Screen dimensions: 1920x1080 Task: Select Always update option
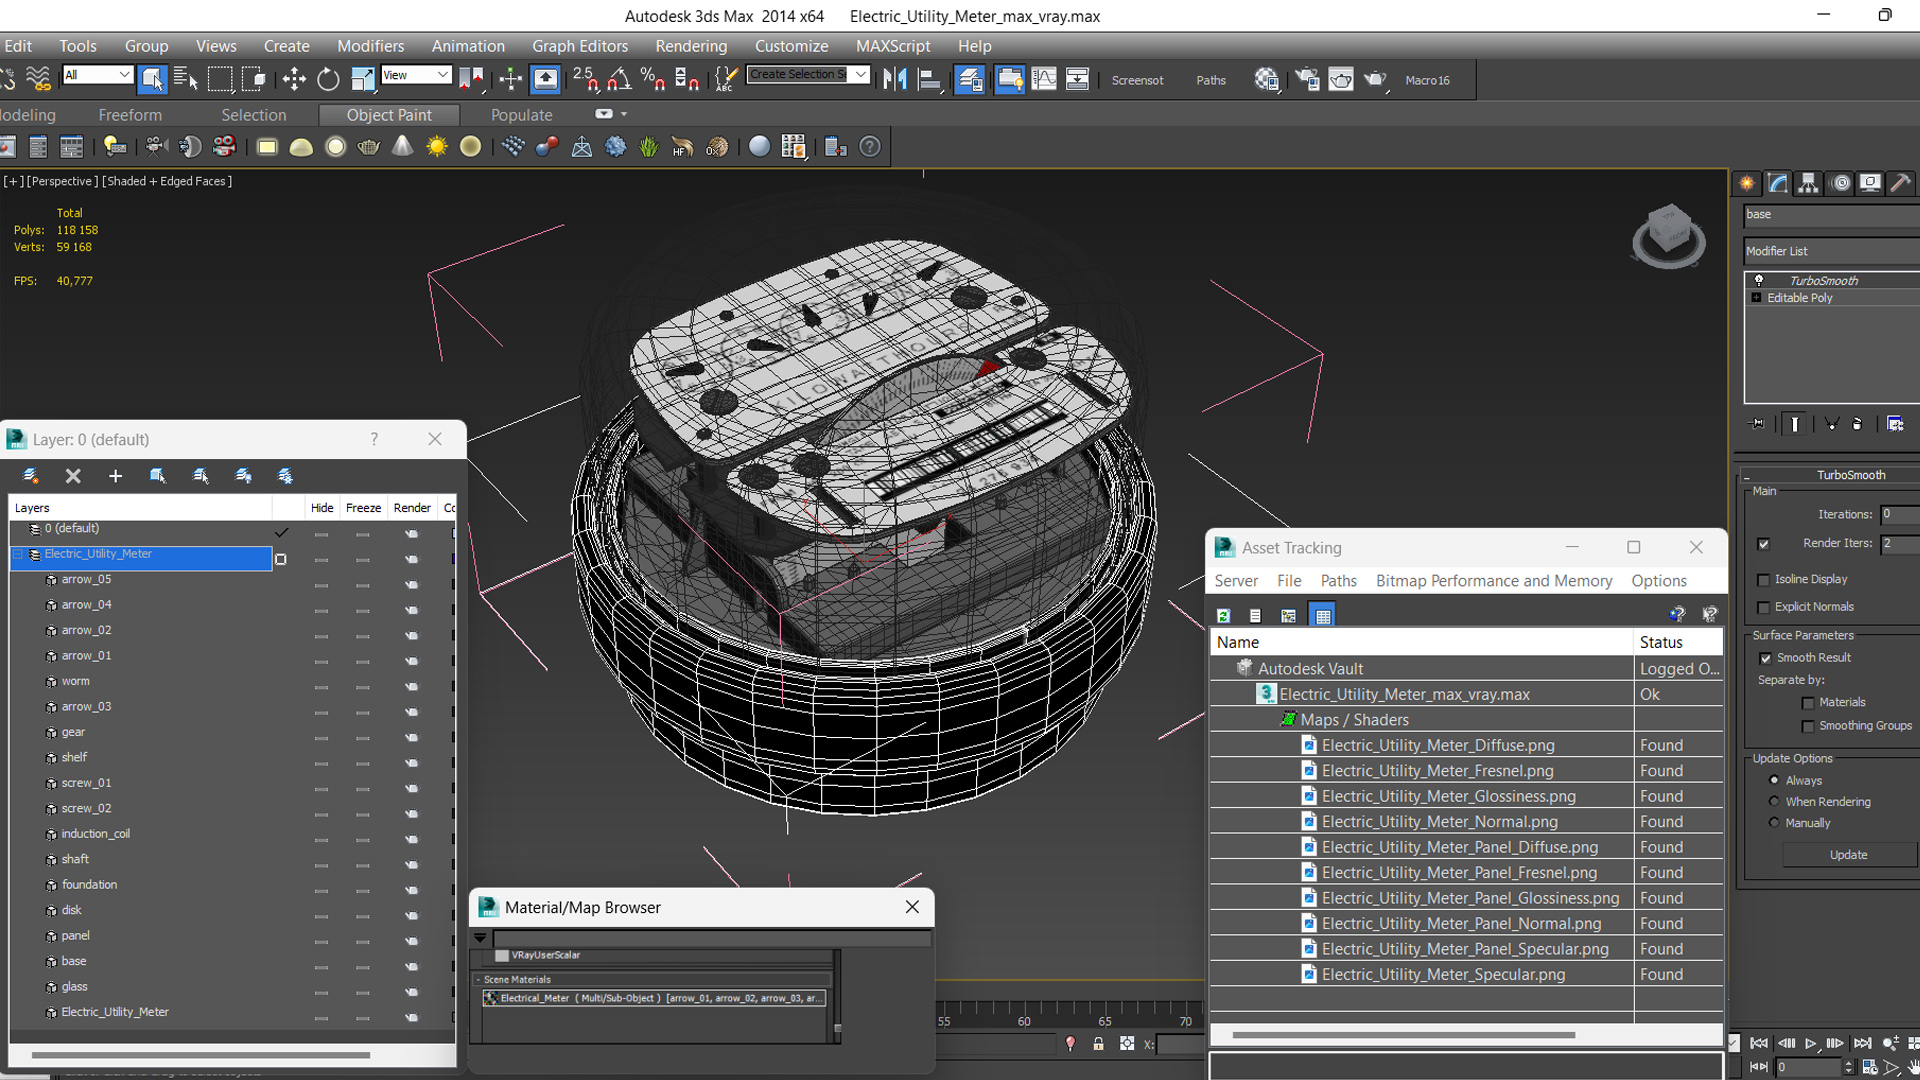click(x=1774, y=780)
